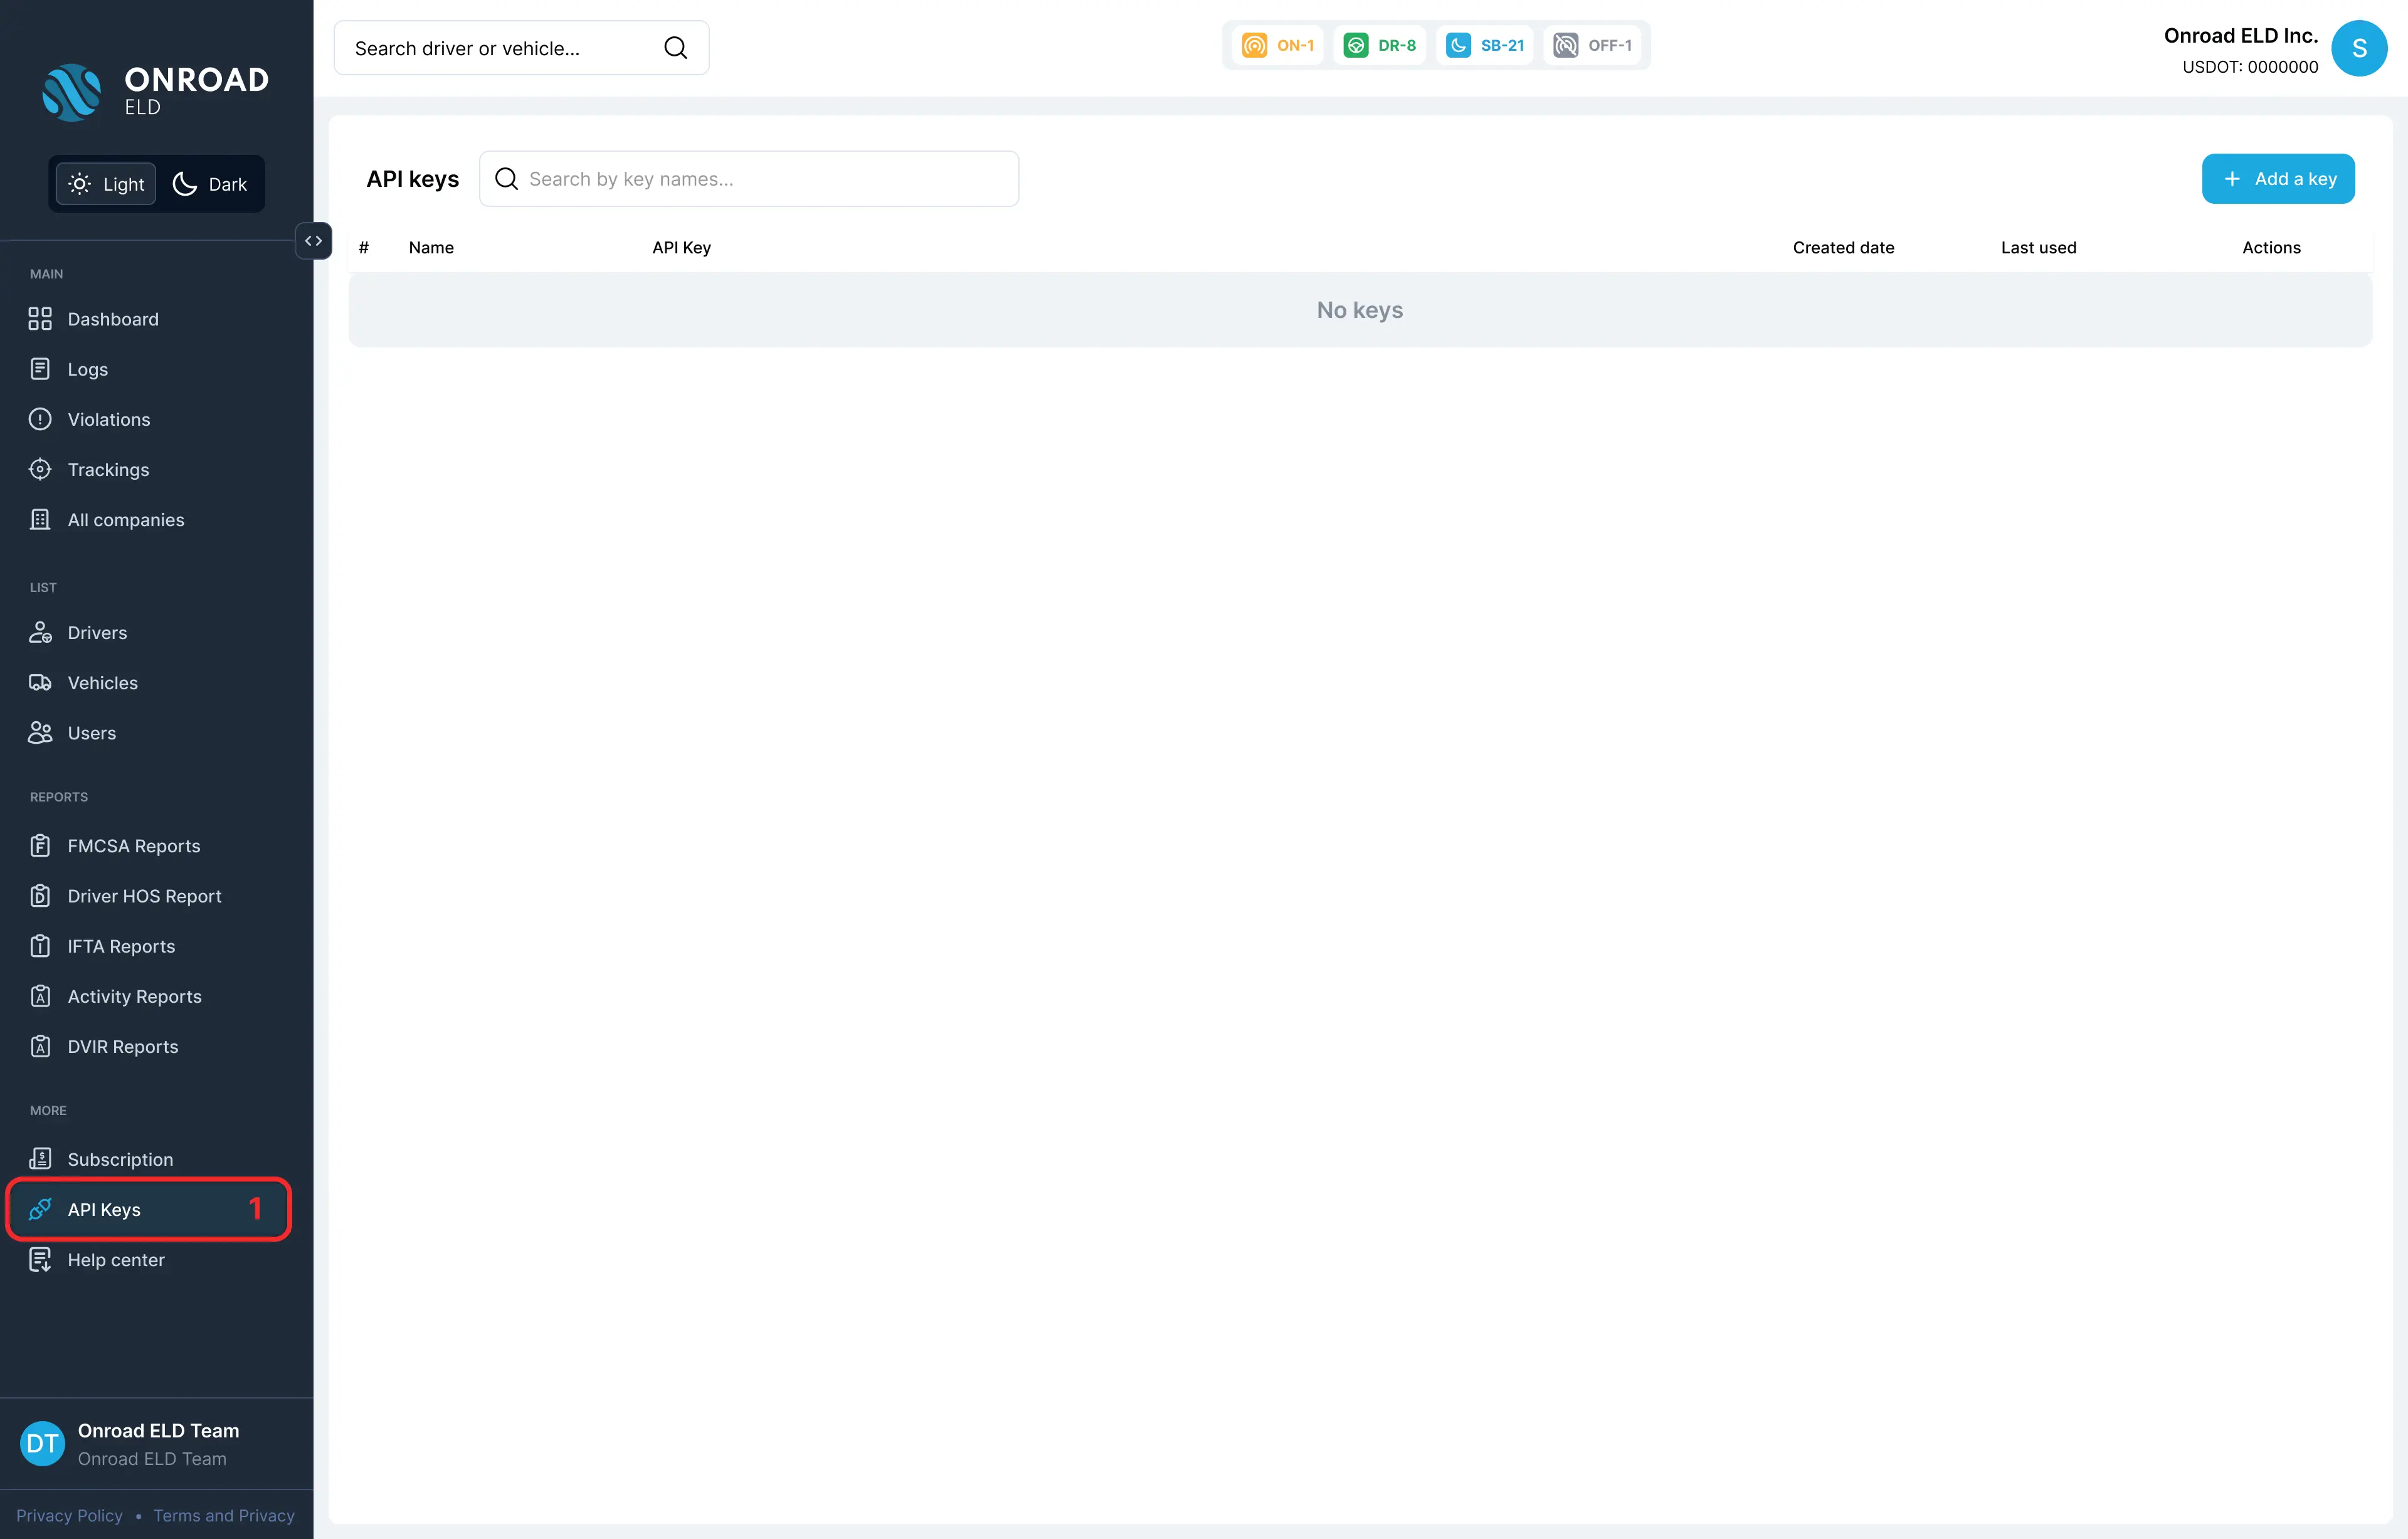Open the API Keys link icon
2408x1539 pixels.
point(40,1209)
